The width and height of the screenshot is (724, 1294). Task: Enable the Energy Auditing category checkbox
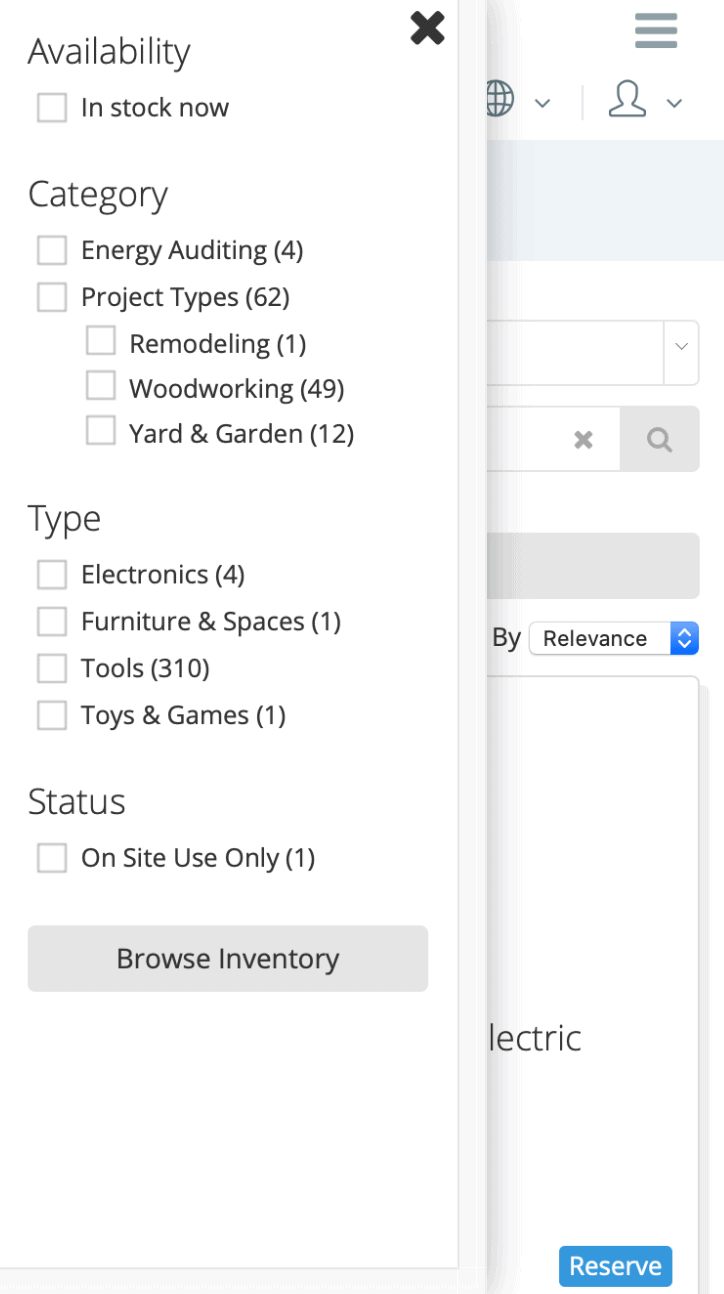52,250
